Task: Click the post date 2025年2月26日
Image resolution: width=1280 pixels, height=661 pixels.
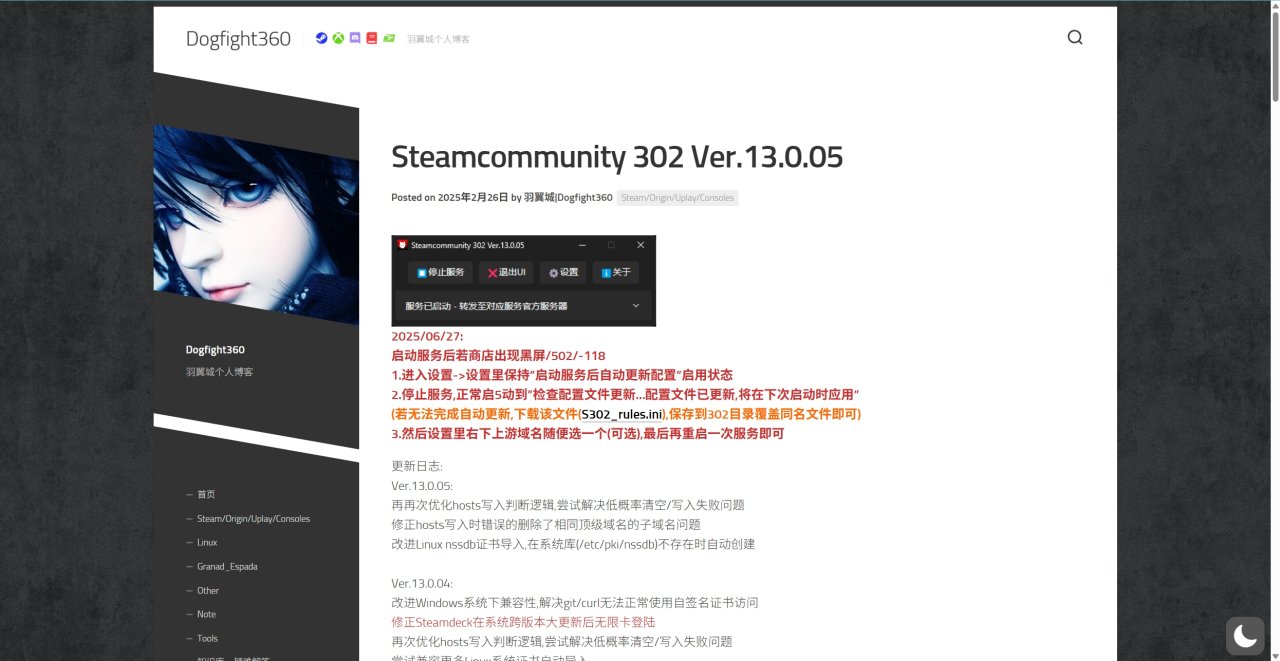Action: coord(473,198)
